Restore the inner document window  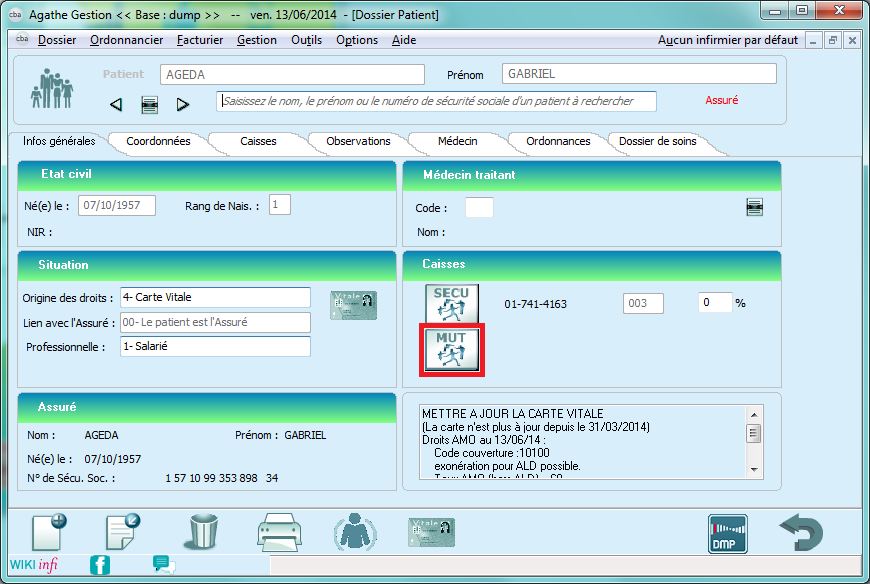(x=832, y=40)
